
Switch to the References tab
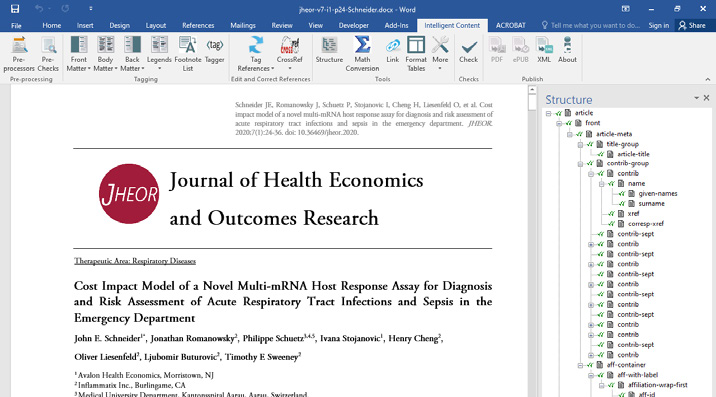[x=198, y=26]
